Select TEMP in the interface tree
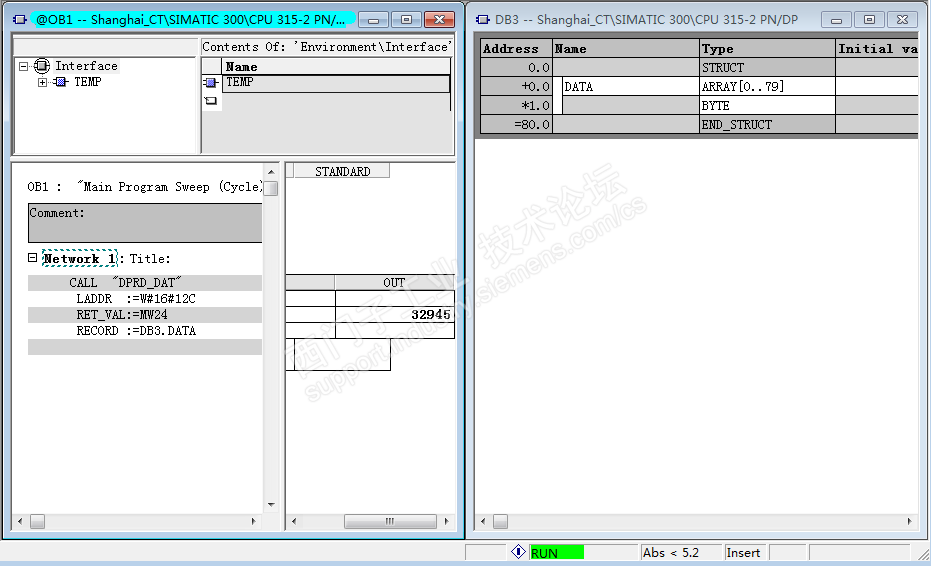 tap(87, 82)
